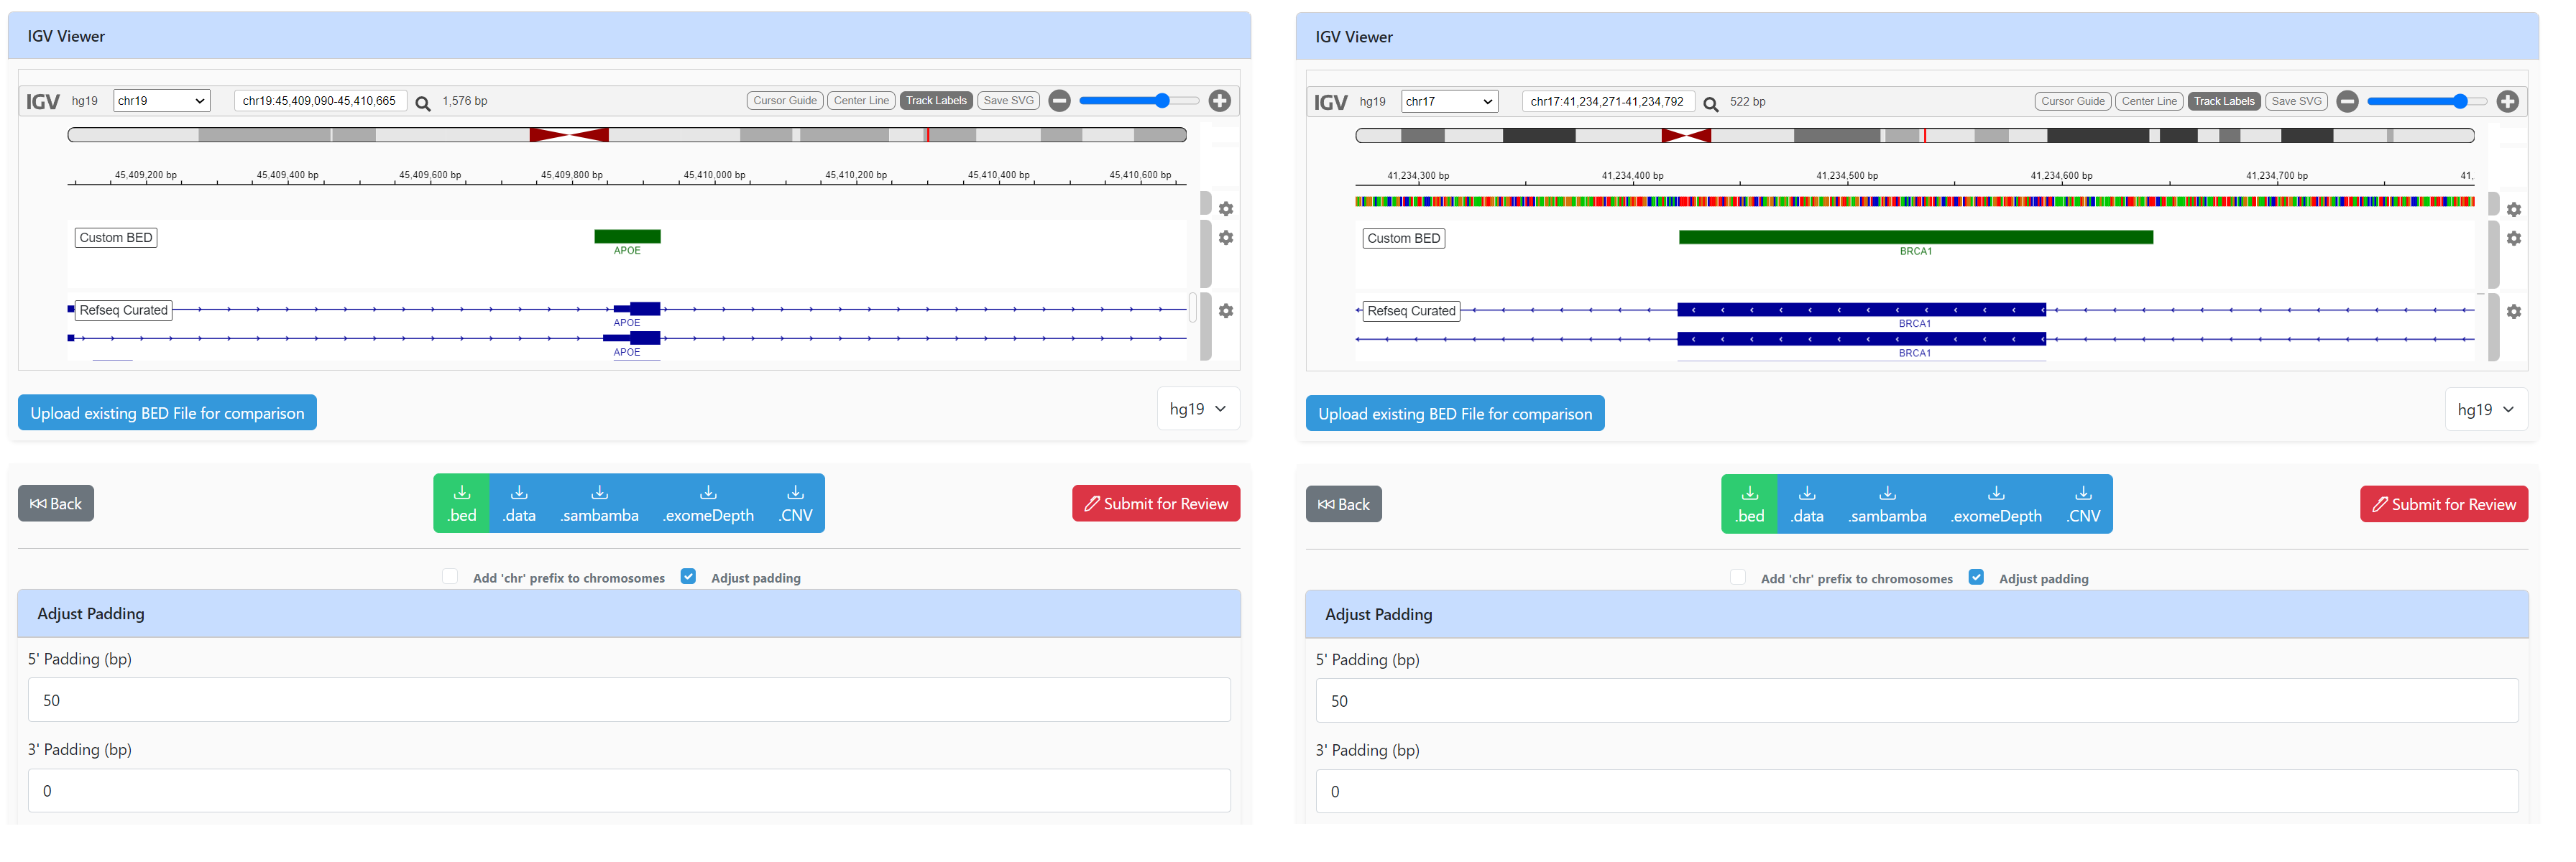Click 3' Padding field in left panel
Image resolution: width=2576 pixels, height=862 pixels.
(629, 791)
